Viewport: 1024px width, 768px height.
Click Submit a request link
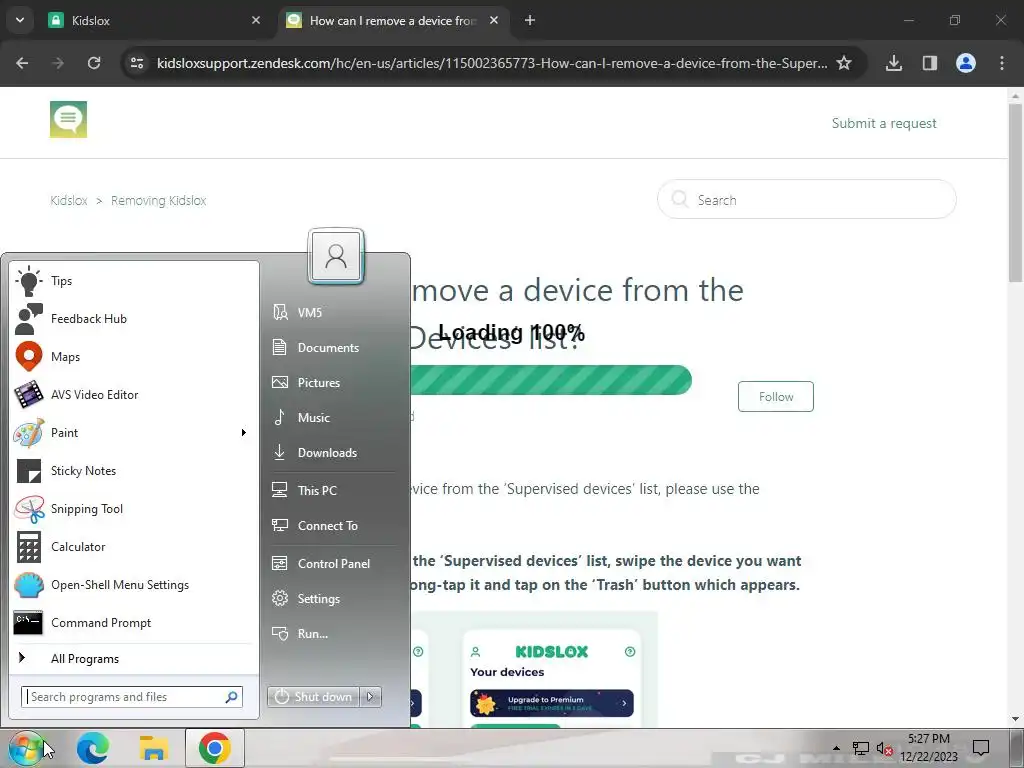click(884, 123)
